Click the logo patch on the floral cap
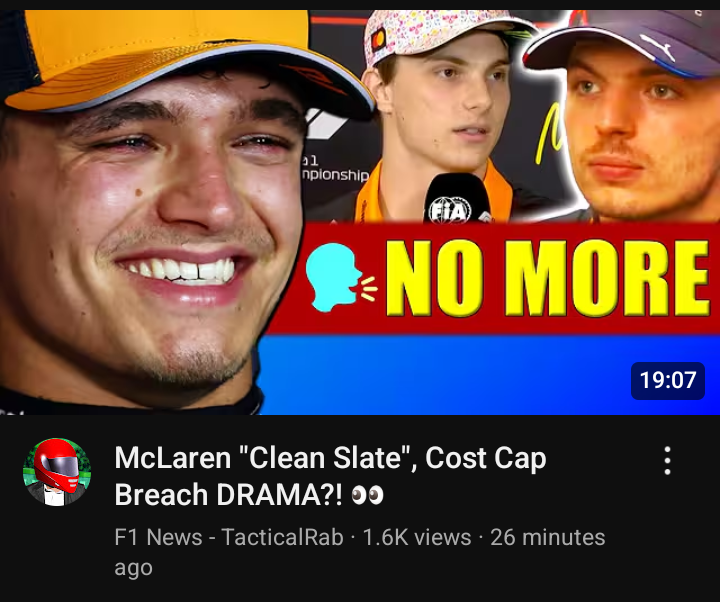The width and height of the screenshot is (720, 602). click(378, 40)
